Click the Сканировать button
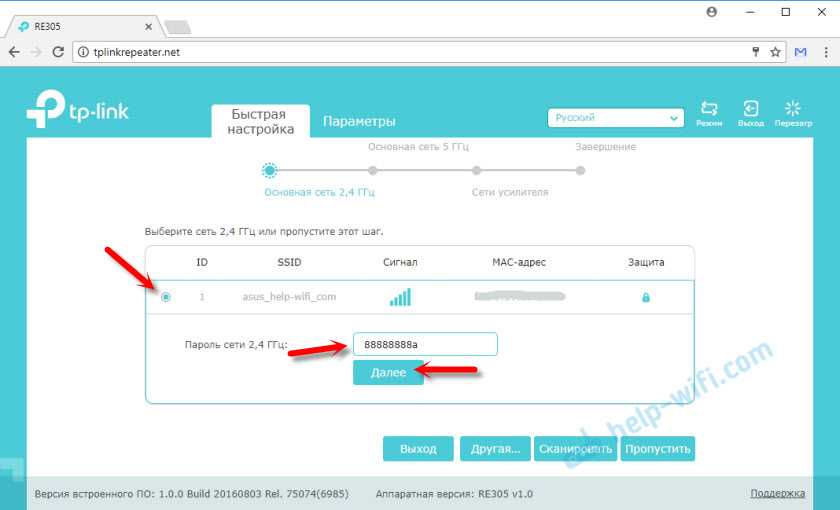Viewport: 840px width, 510px height. 575,449
